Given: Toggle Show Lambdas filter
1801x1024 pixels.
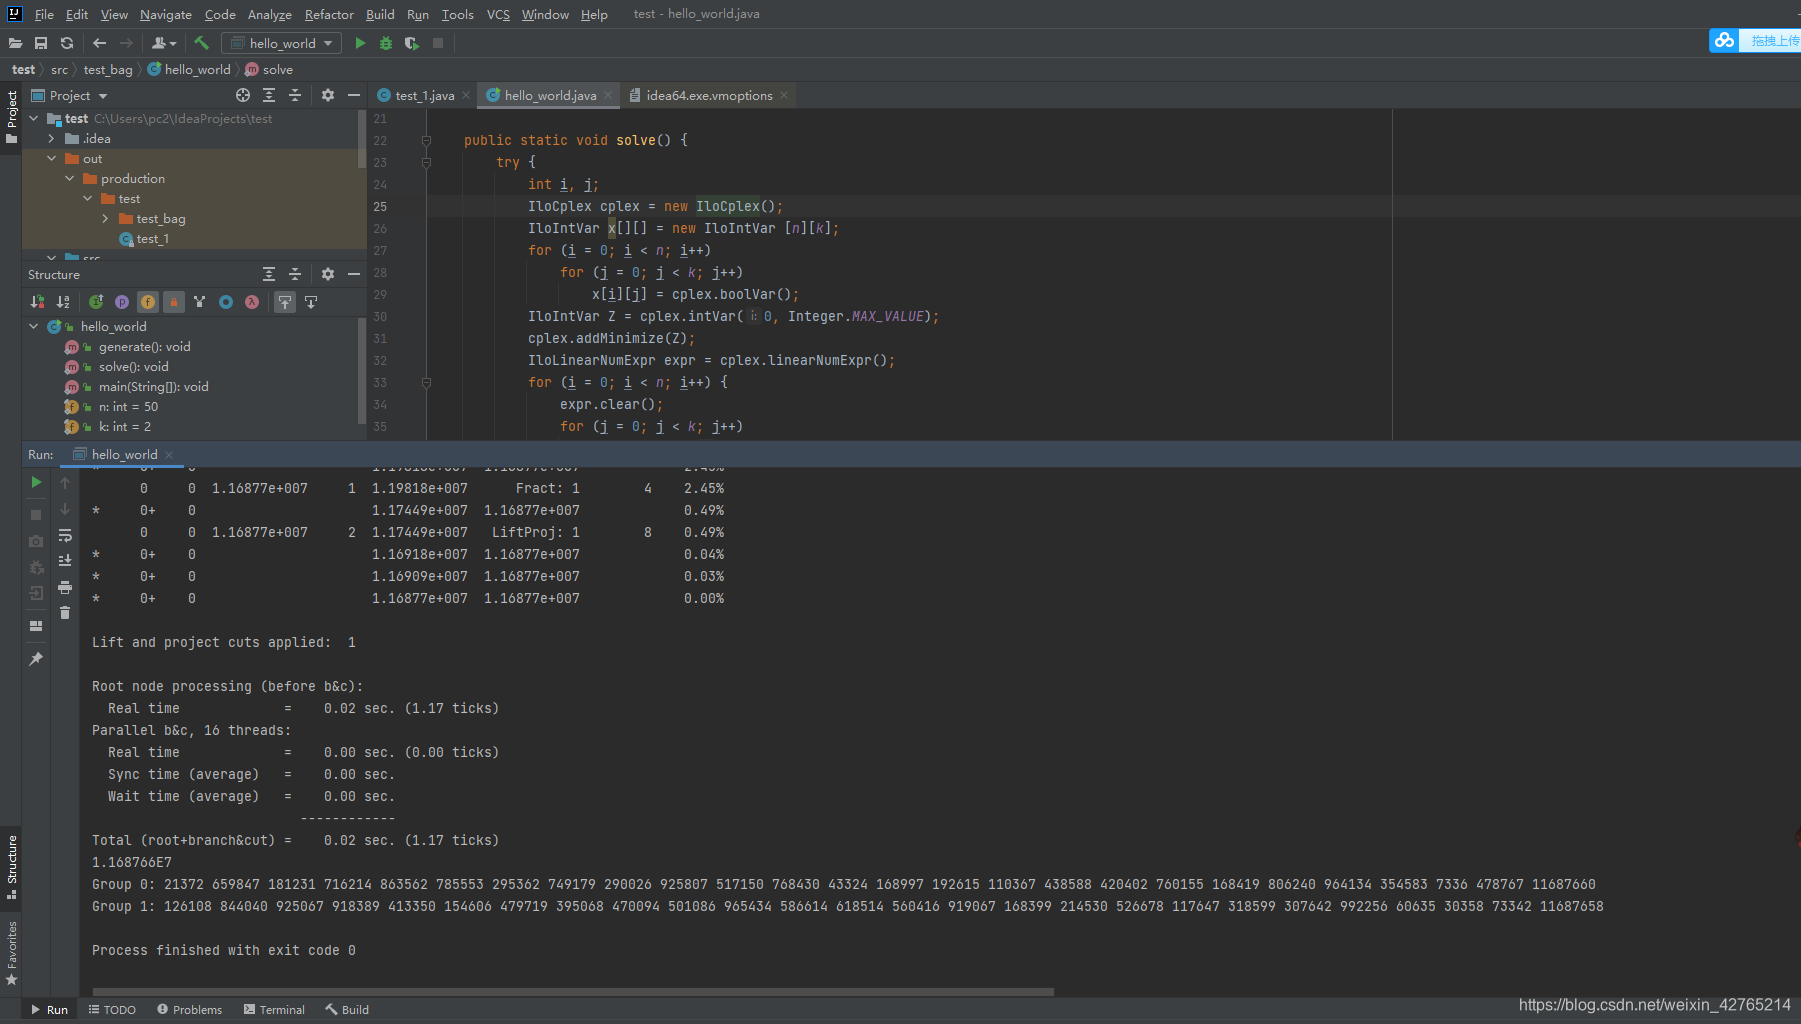Looking at the screenshot, I should pos(252,302).
